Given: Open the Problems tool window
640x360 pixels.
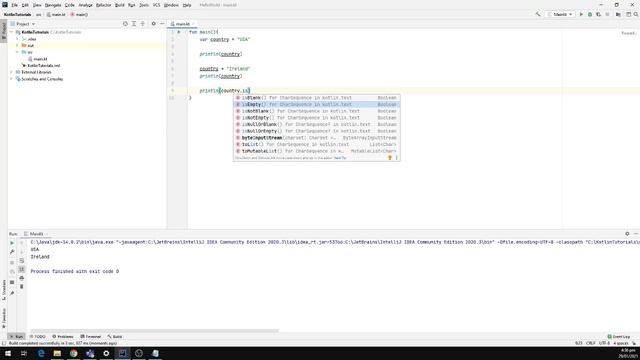Looking at the screenshot, I should [x=63, y=337].
